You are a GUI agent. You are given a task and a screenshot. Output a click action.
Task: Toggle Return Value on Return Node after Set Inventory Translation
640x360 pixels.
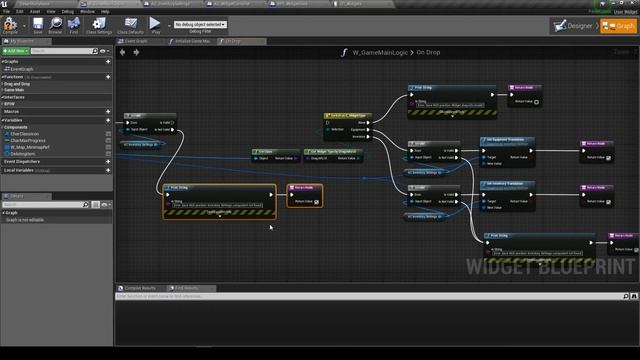pyautogui.click(x=609, y=202)
